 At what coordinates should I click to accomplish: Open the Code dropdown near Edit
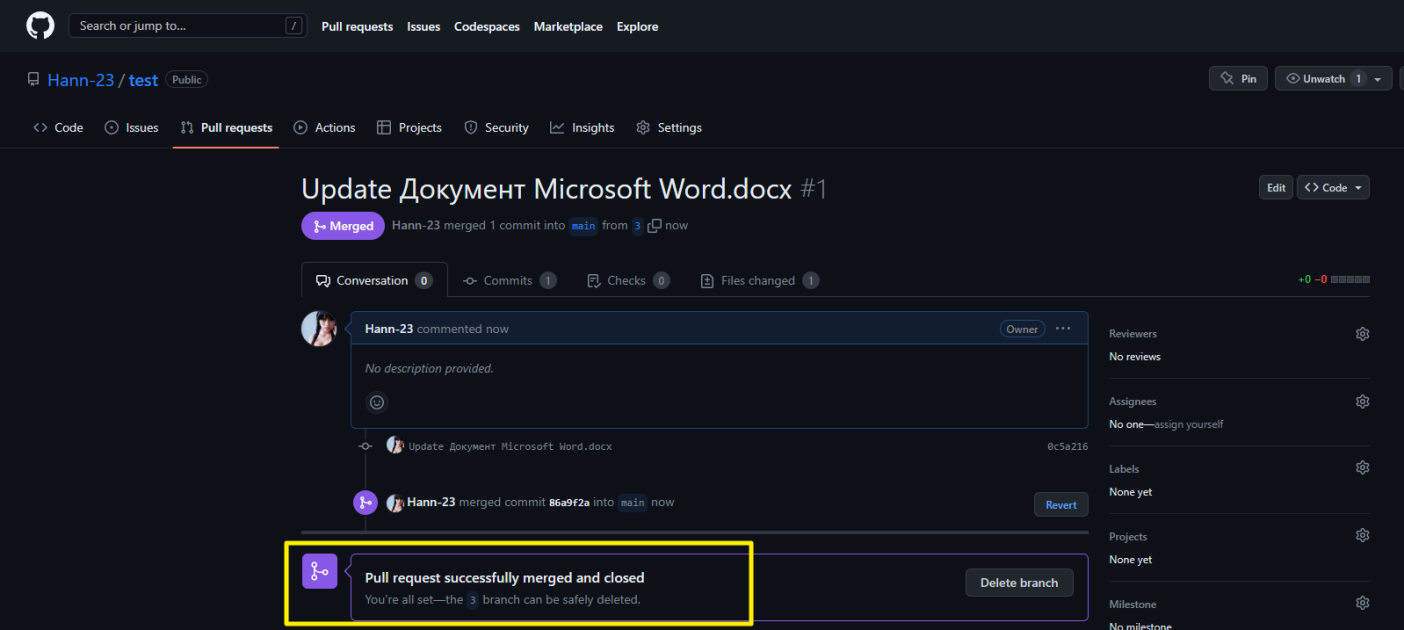[1333, 188]
